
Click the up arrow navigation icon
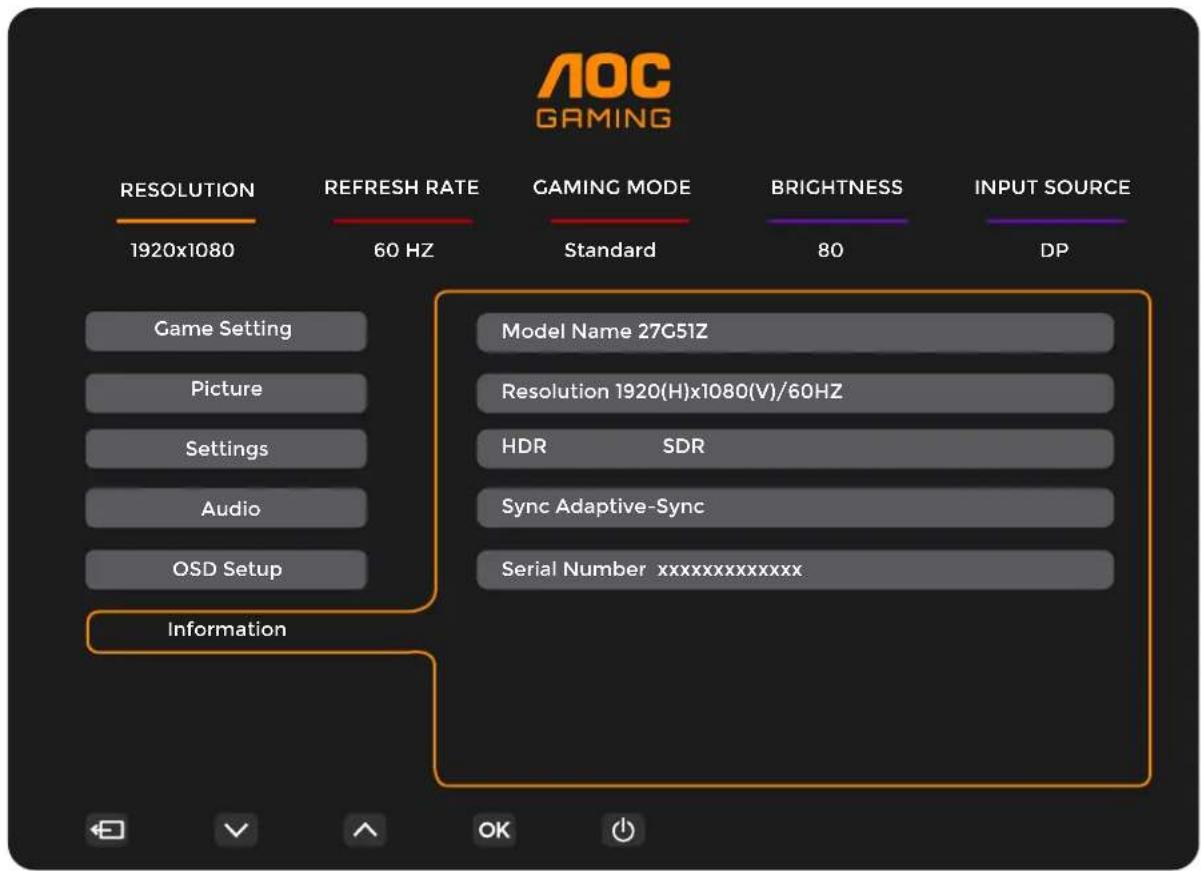(365, 830)
